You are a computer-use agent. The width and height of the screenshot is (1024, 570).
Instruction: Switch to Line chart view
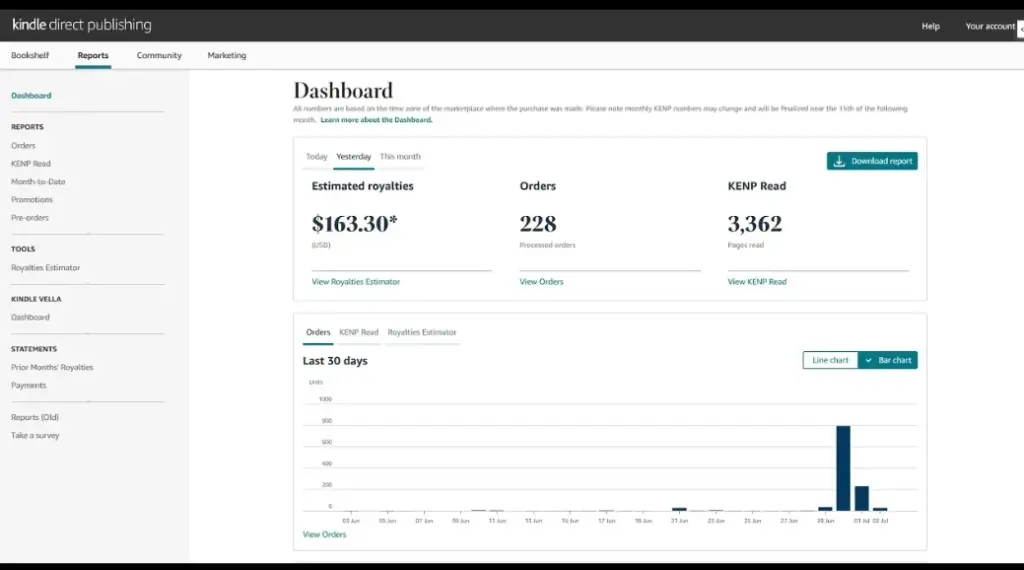point(830,360)
